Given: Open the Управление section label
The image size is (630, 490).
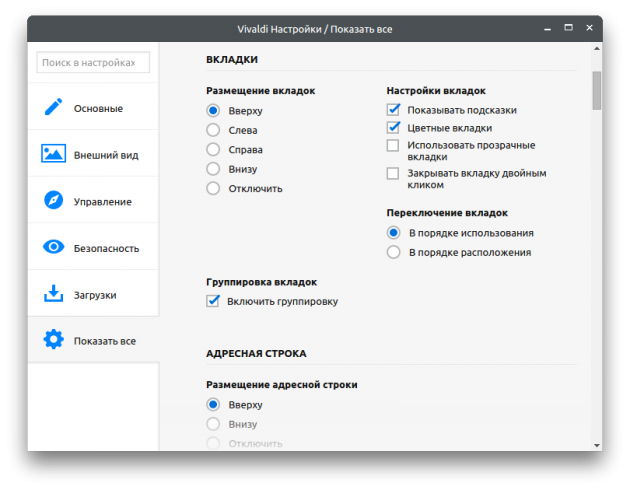Looking at the screenshot, I should click(x=102, y=202).
